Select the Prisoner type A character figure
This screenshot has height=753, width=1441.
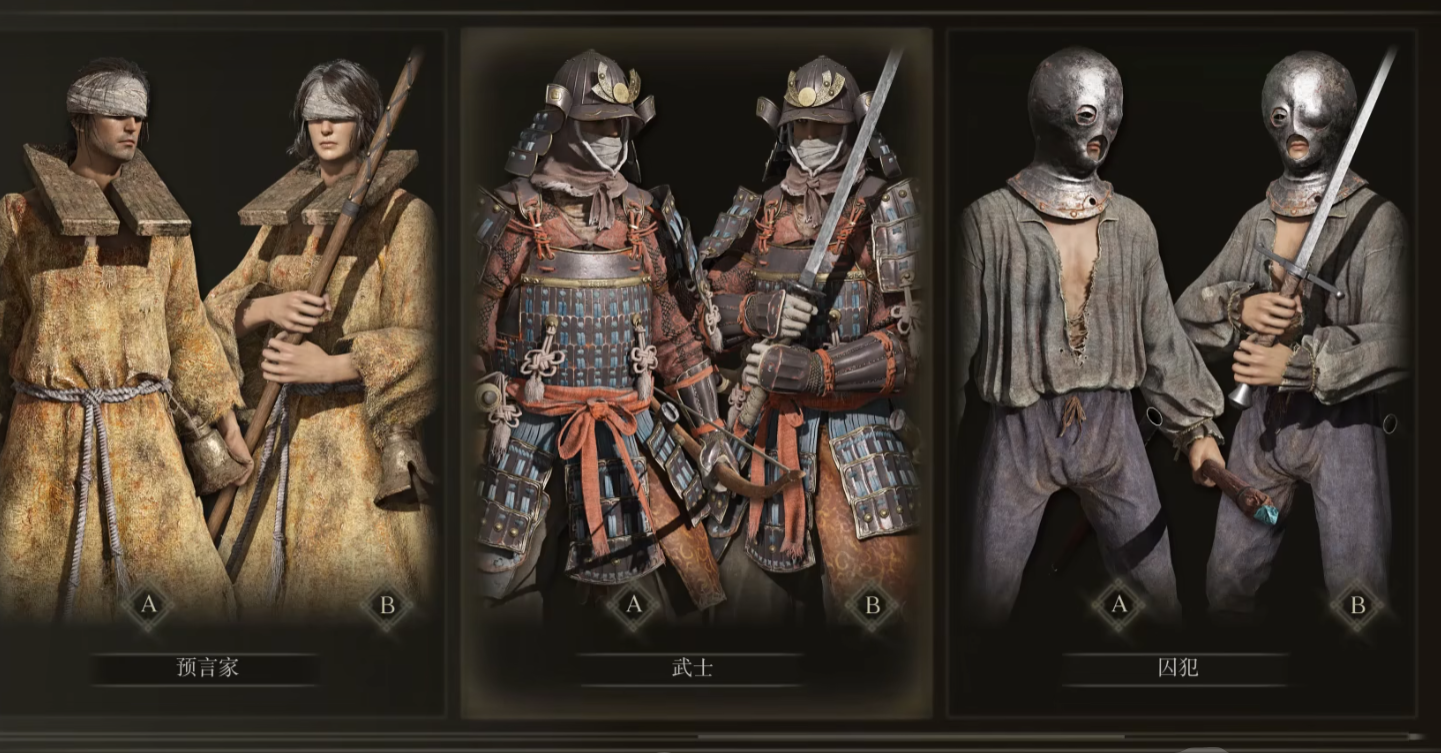[1075, 330]
